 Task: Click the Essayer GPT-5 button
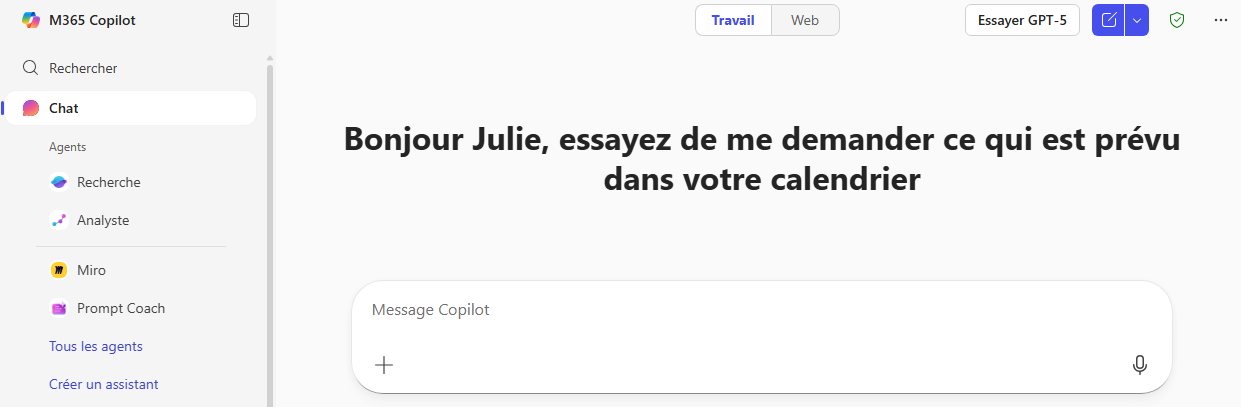pyautogui.click(x=1021, y=20)
